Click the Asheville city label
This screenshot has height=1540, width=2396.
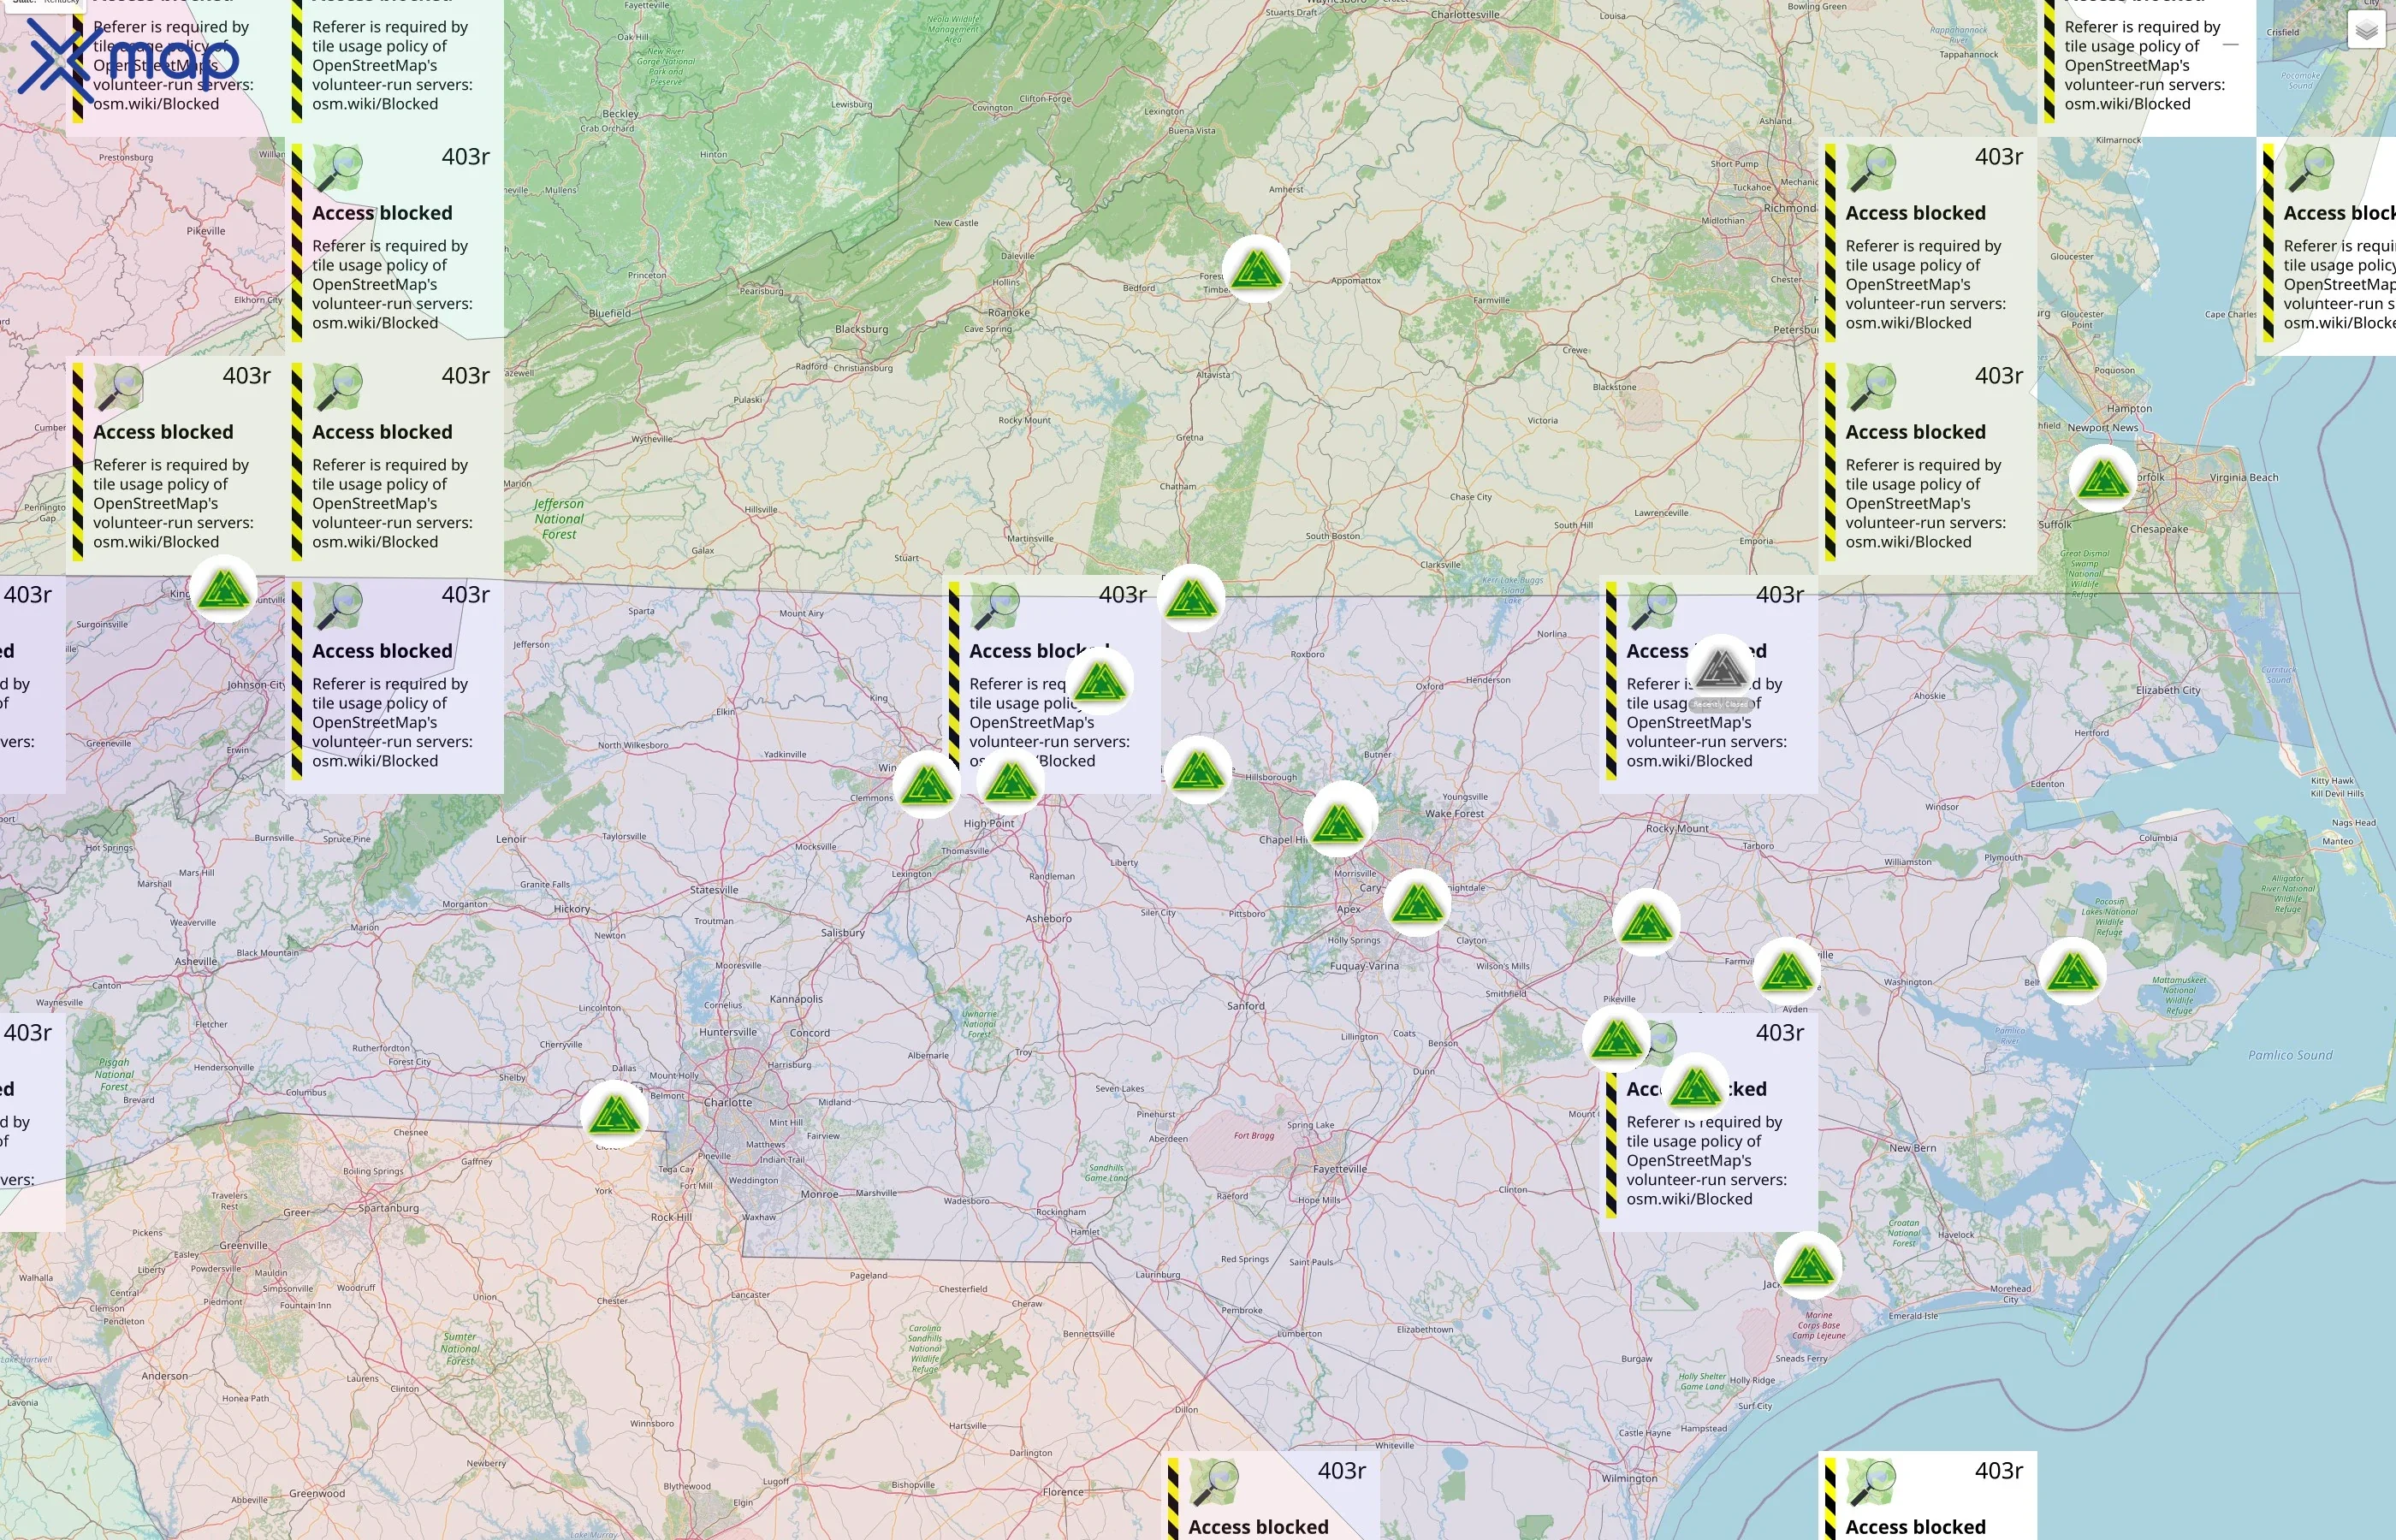pos(196,961)
